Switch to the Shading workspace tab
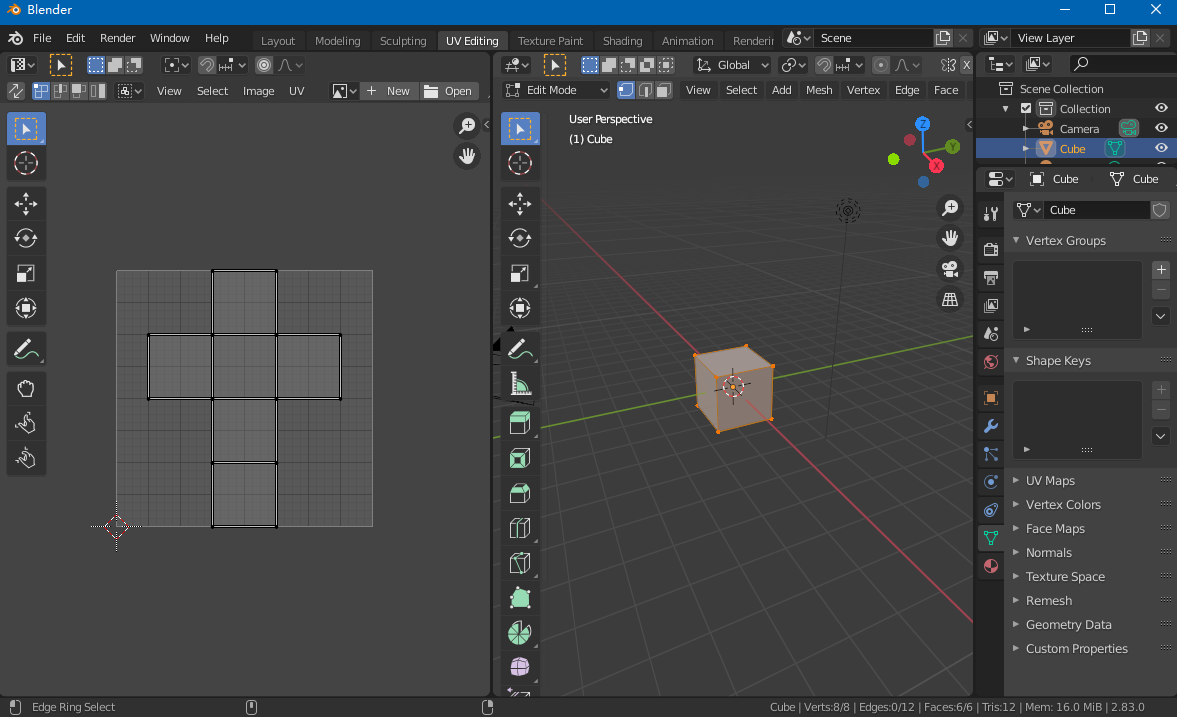This screenshot has width=1177, height=717. [x=622, y=41]
